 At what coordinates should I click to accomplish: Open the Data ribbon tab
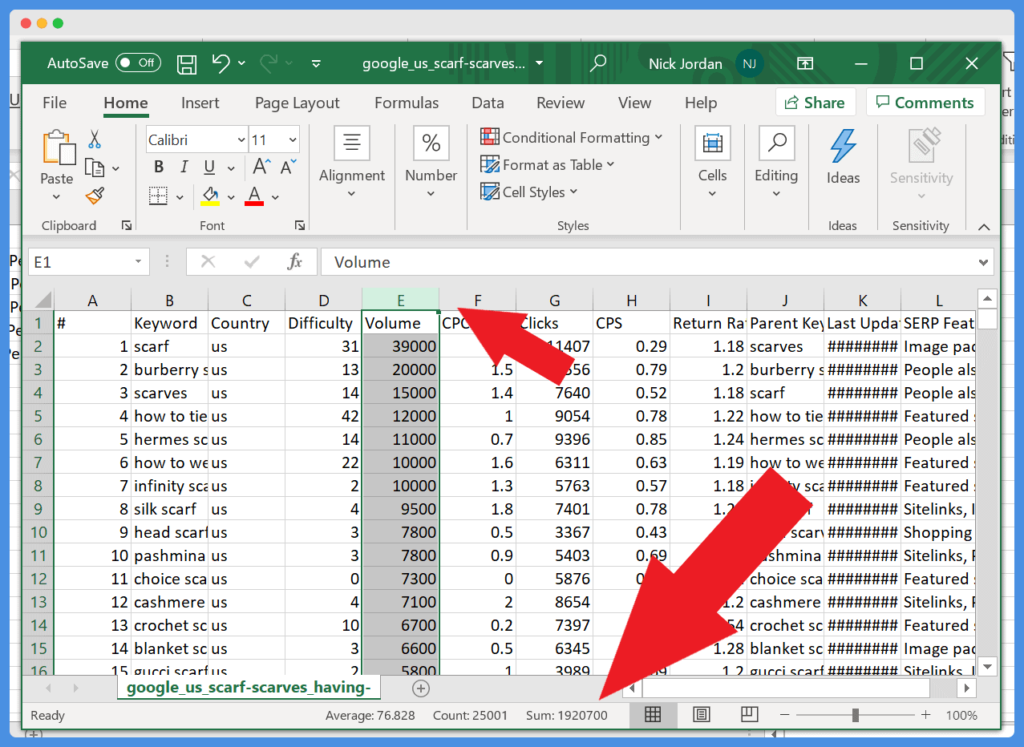point(487,103)
